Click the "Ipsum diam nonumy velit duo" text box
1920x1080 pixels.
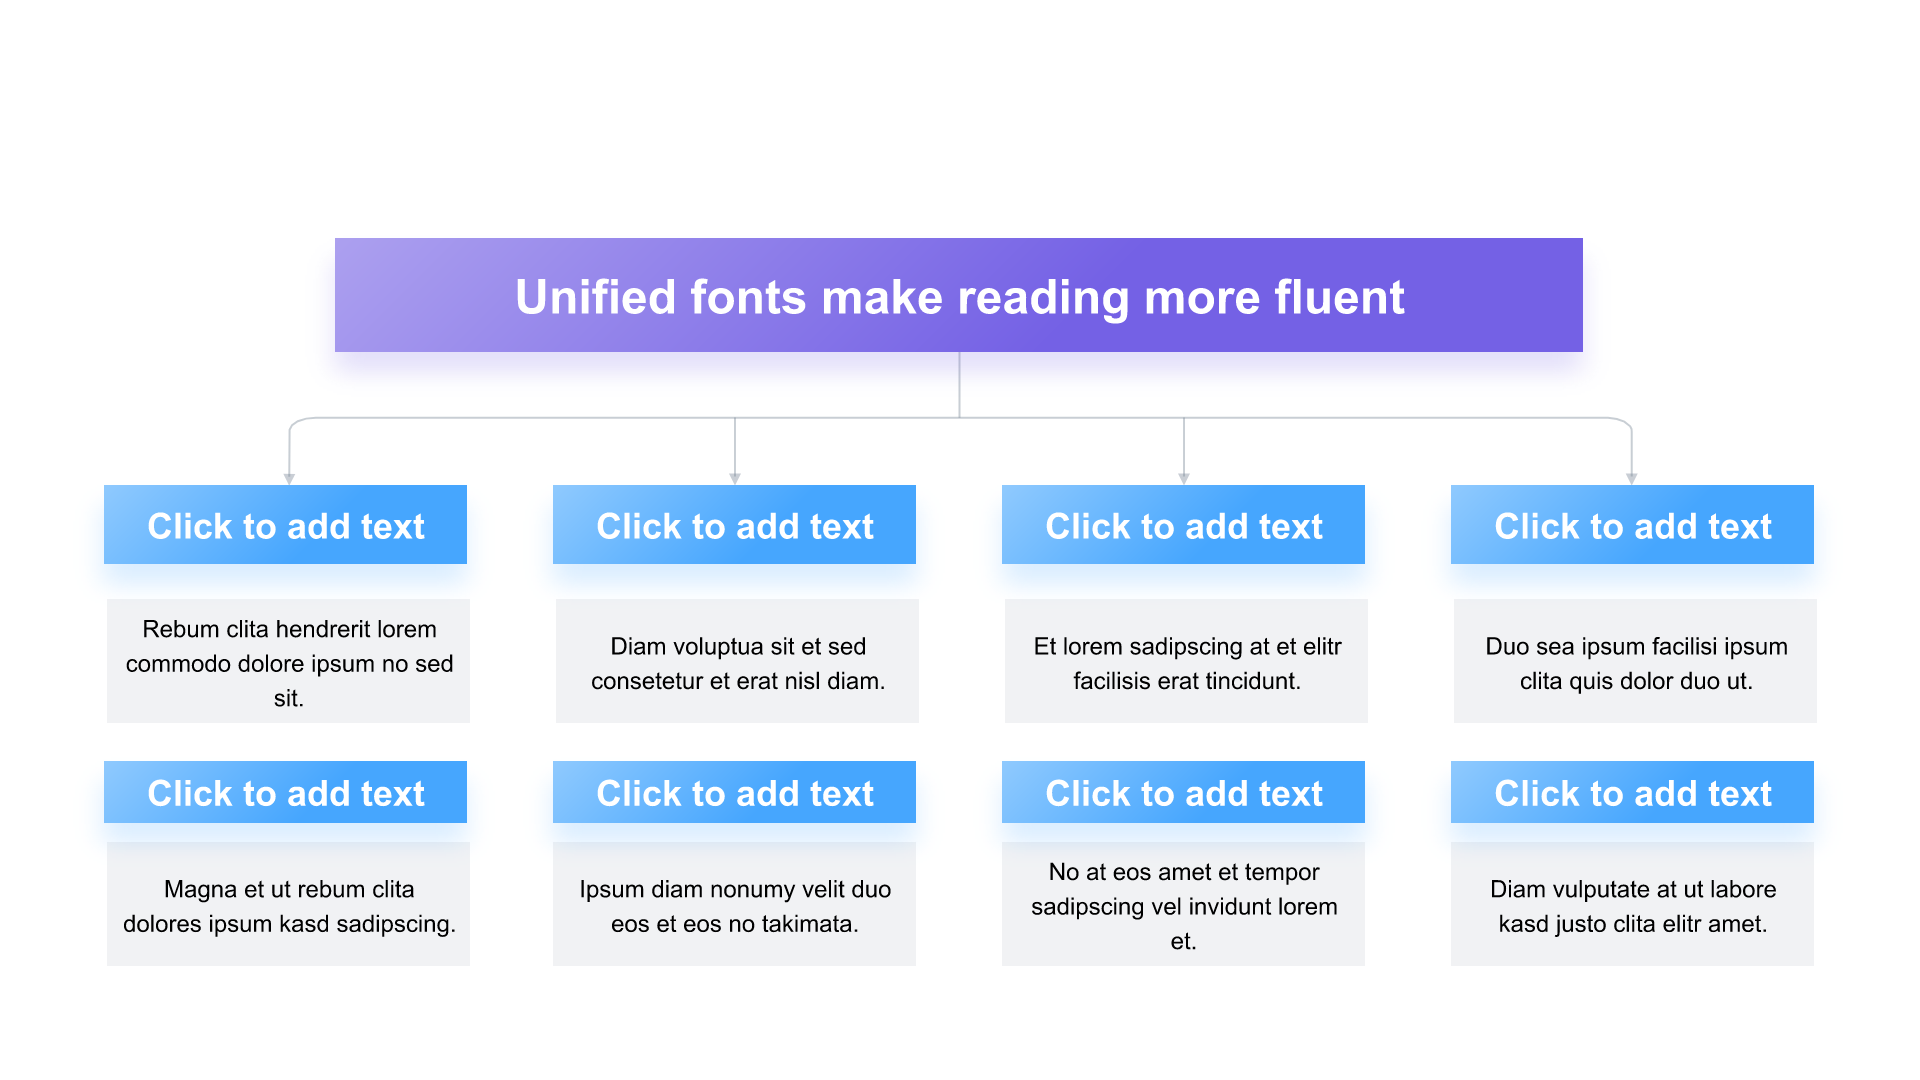tap(734, 905)
